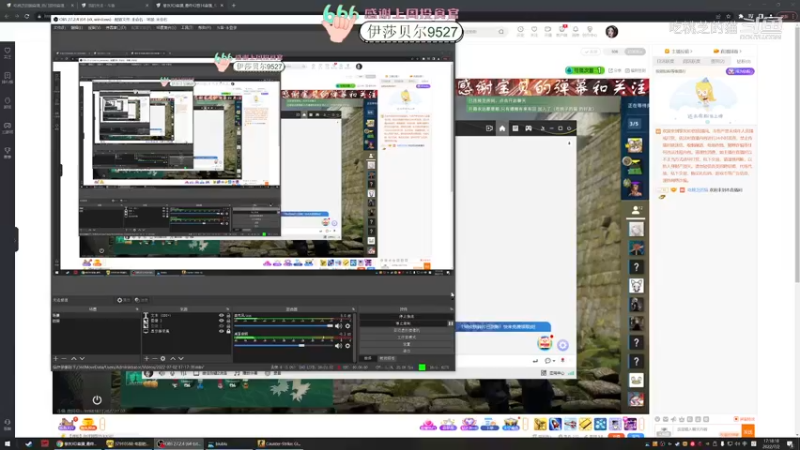Open the View menu in OBS

click(x=94, y=28)
